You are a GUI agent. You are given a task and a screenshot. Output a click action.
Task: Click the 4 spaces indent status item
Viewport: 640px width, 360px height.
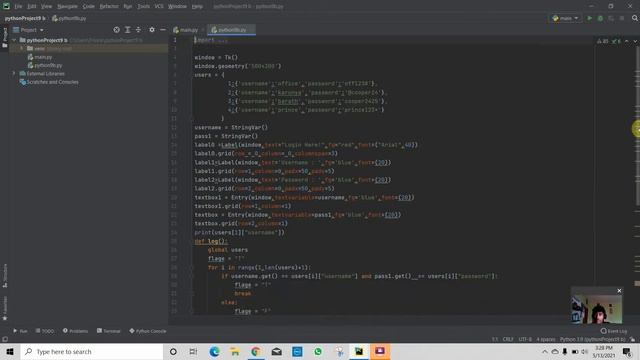546,339
